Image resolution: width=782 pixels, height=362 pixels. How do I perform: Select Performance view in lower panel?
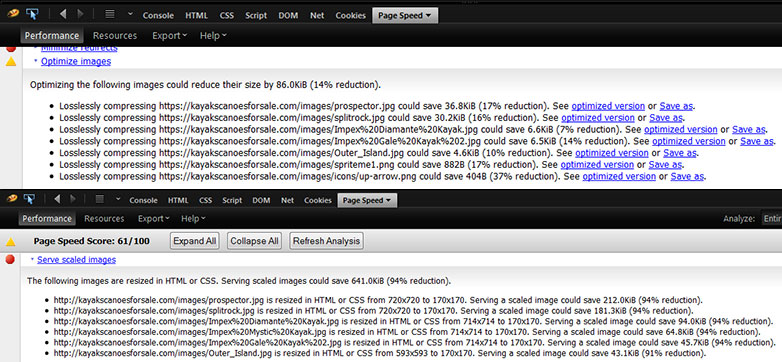47,218
